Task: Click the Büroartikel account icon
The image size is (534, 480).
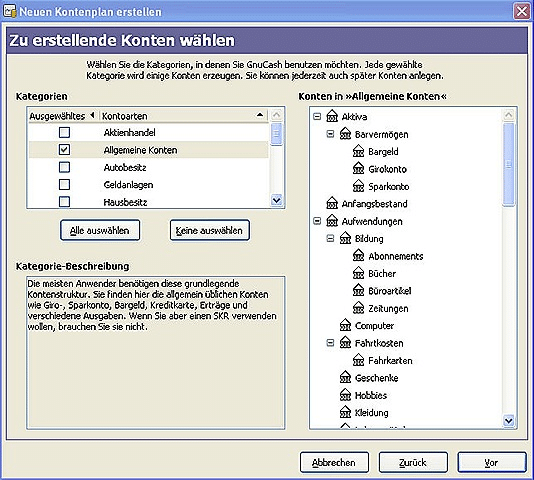Action: coord(358,291)
